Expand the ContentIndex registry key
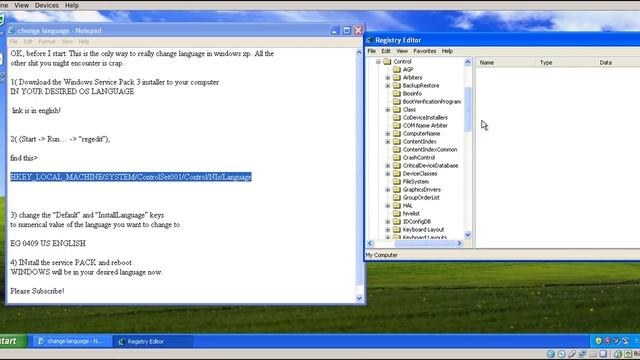 coord(388,142)
